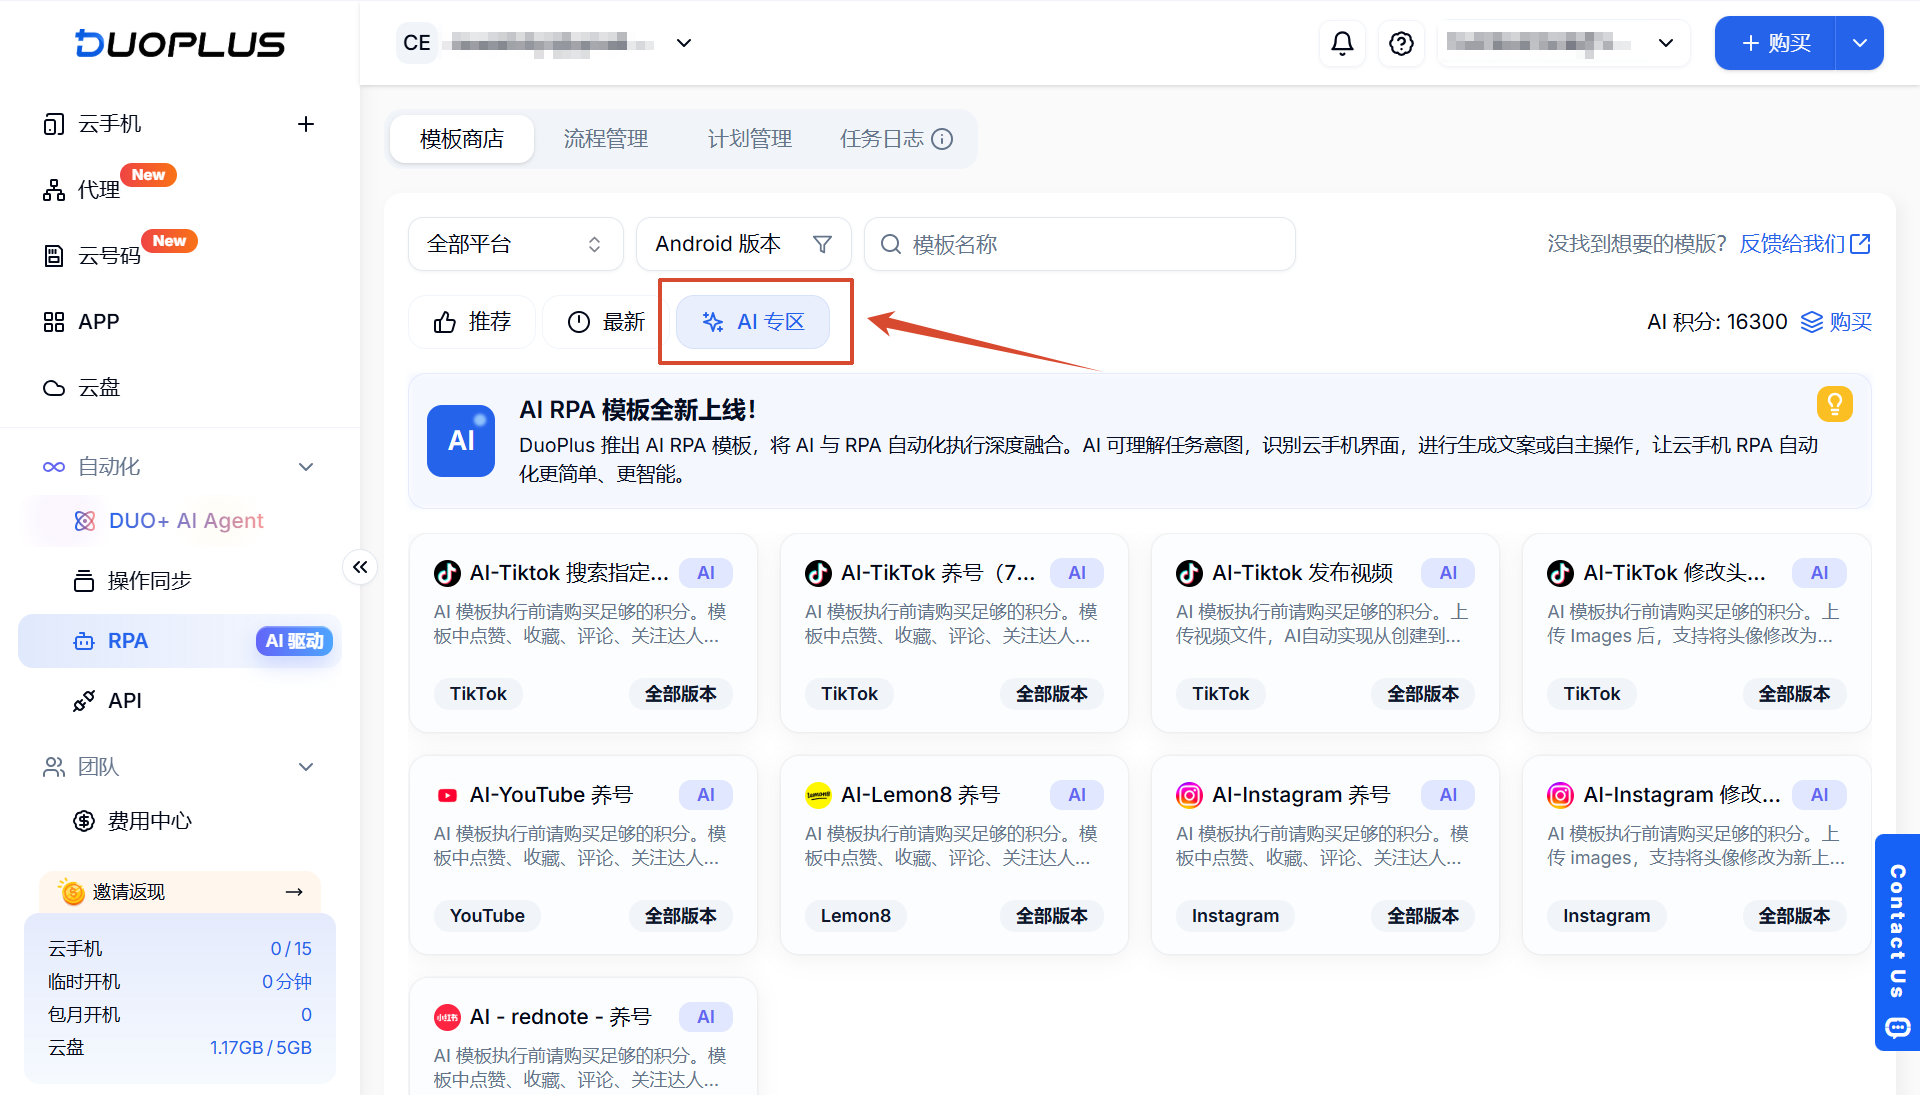Select the 最新 filter
1920x1095 pixels.
(606, 322)
